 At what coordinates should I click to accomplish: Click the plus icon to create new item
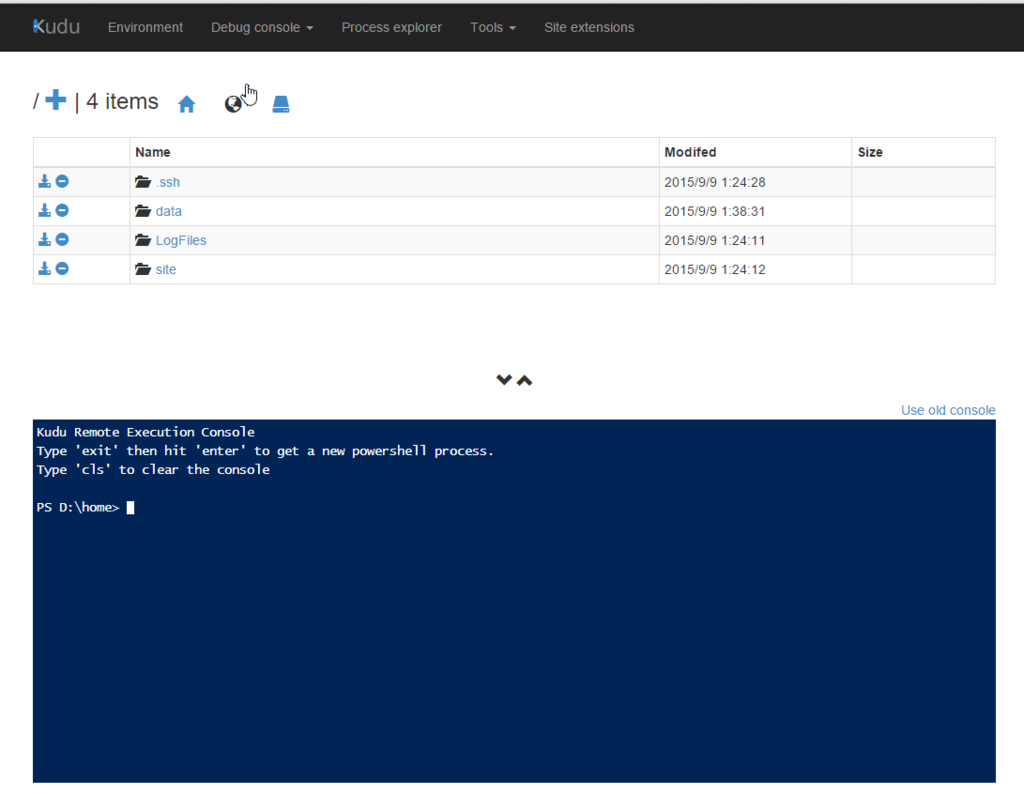56,100
